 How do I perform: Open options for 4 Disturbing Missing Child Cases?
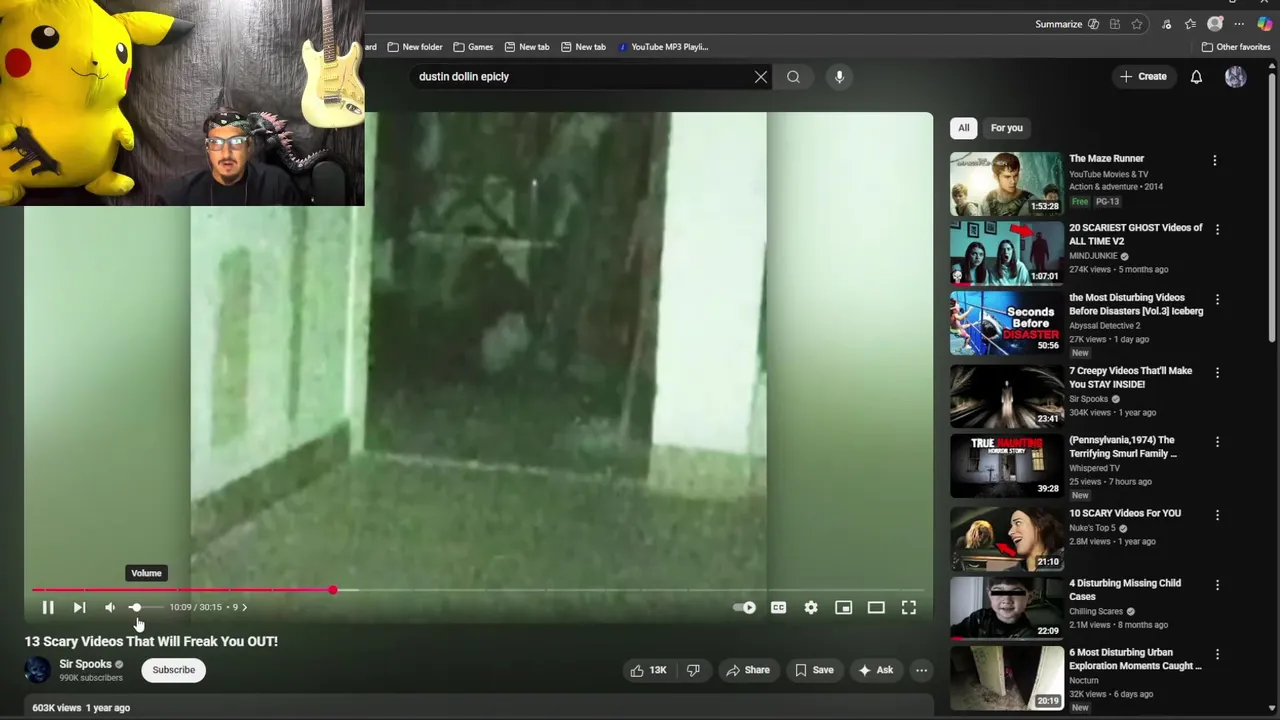[x=1217, y=585]
